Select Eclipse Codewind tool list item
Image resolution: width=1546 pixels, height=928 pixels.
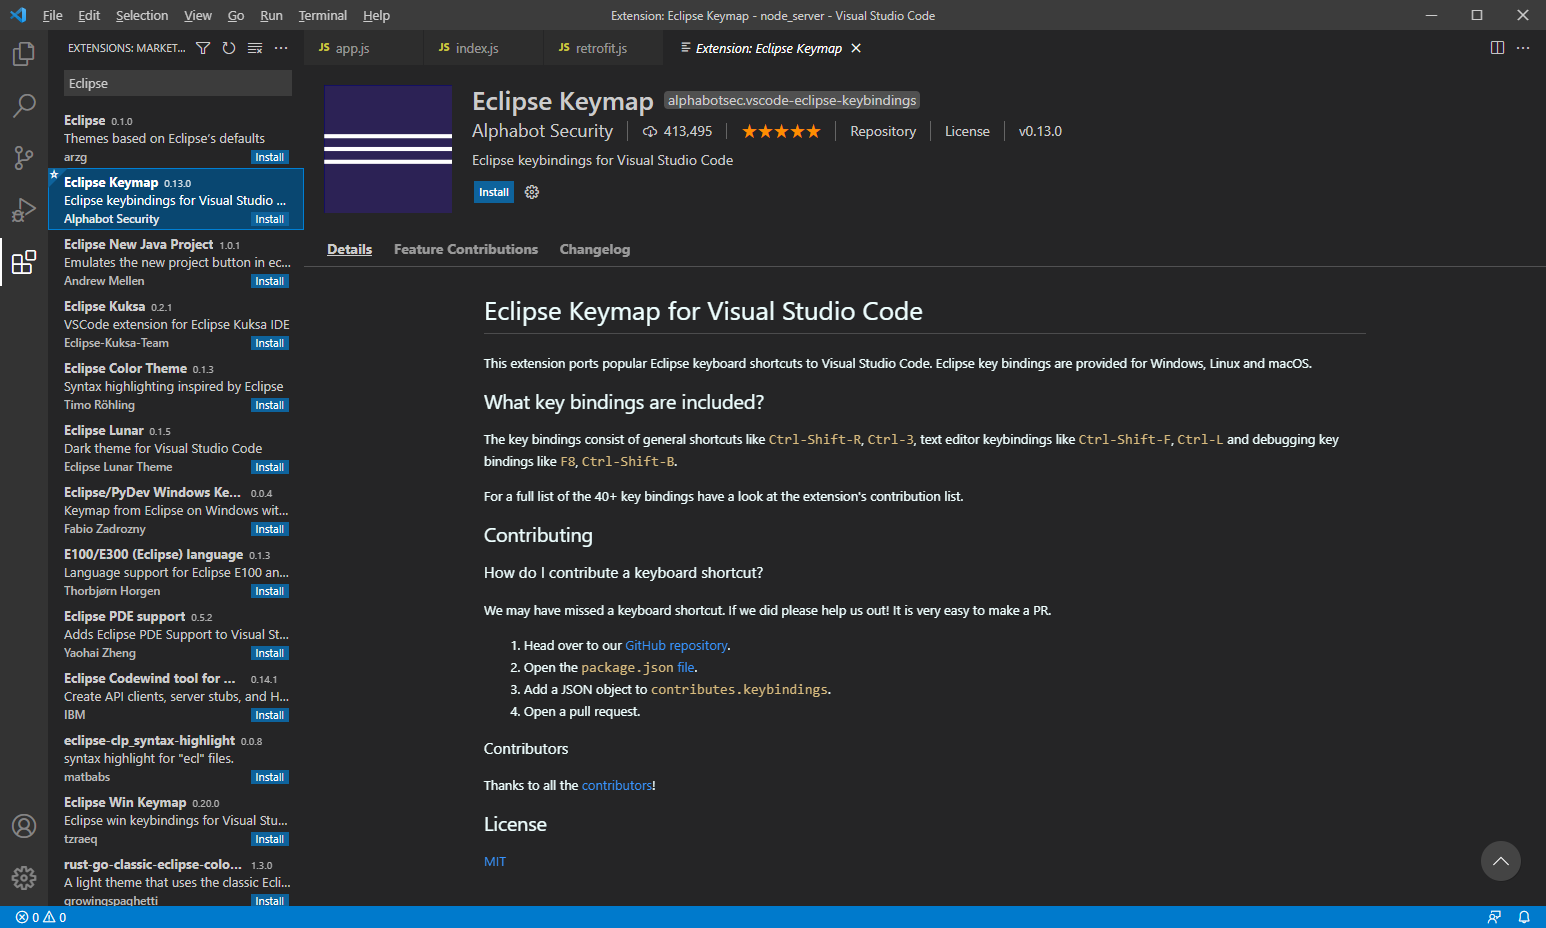point(176,696)
